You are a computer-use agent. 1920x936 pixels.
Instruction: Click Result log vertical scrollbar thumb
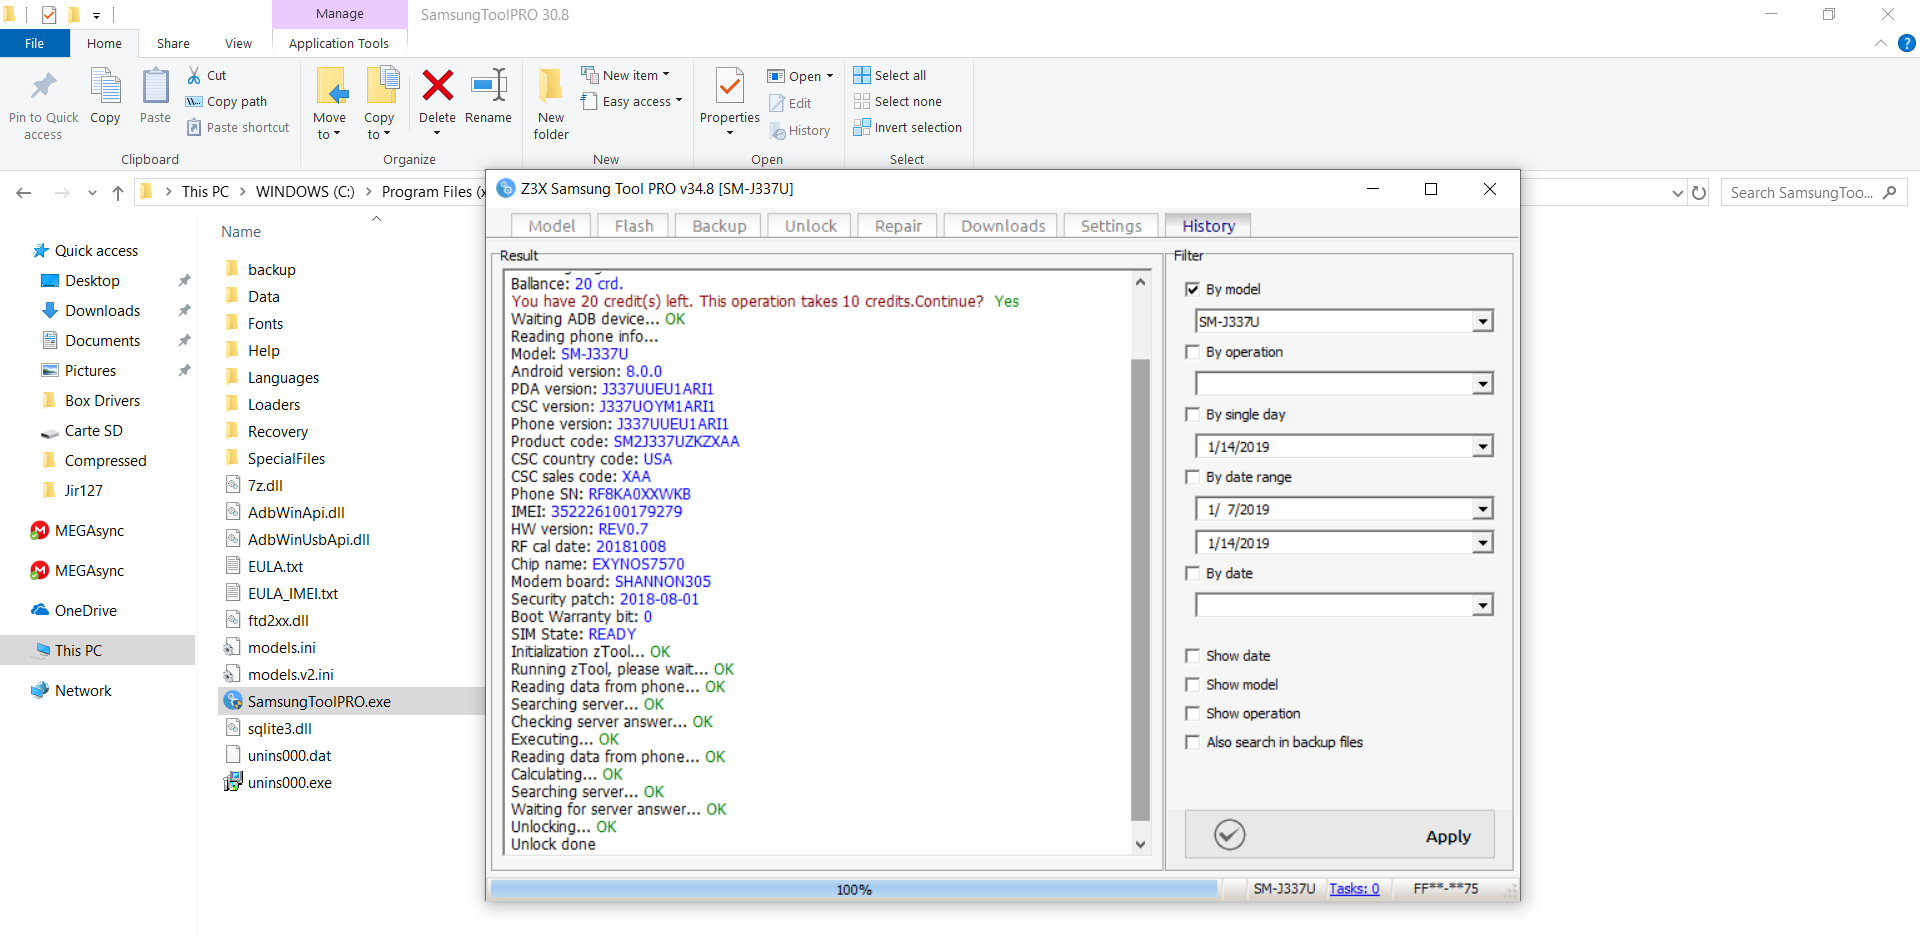coord(1140,590)
